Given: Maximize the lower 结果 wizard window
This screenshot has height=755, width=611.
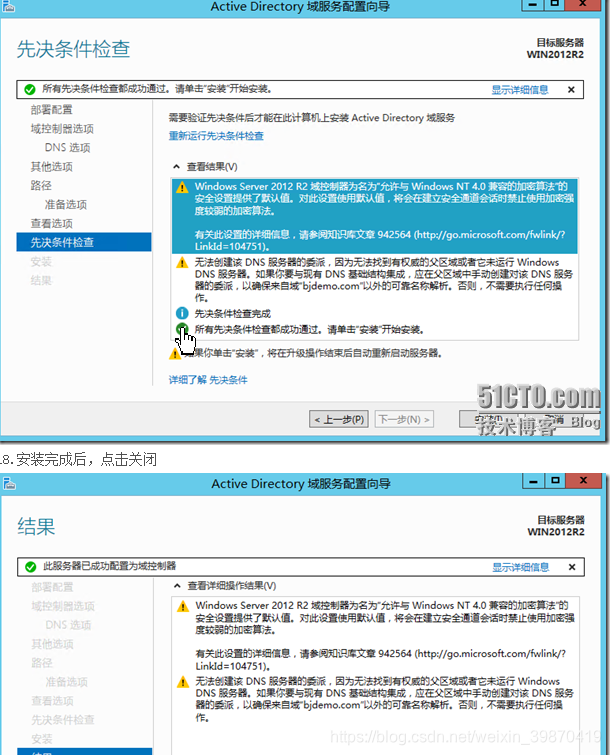Looking at the screenshot, I should pos(555,481).
